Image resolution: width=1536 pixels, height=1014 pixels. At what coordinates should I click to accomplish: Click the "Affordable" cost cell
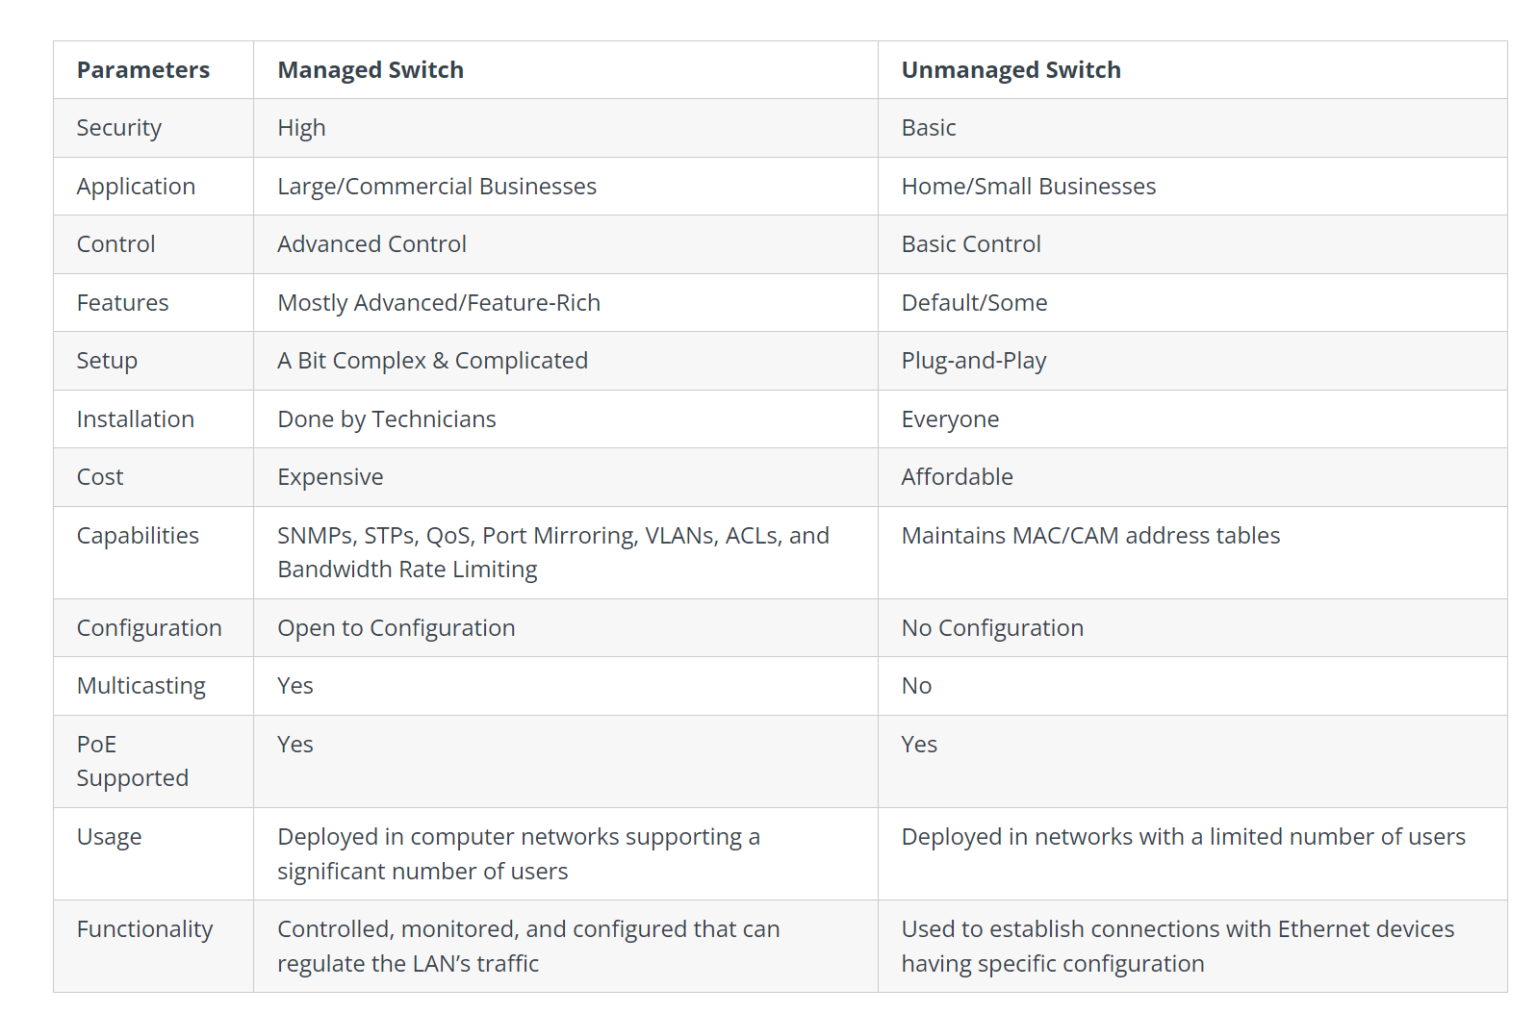click(956, 477)
